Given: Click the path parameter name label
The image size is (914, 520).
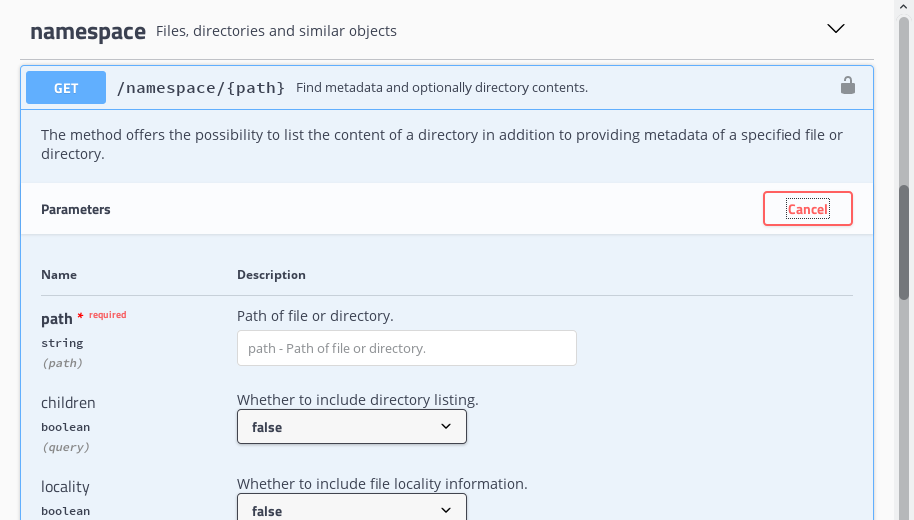Looking at the screenshot, I should pyautogui.click(x=57, y=319).
